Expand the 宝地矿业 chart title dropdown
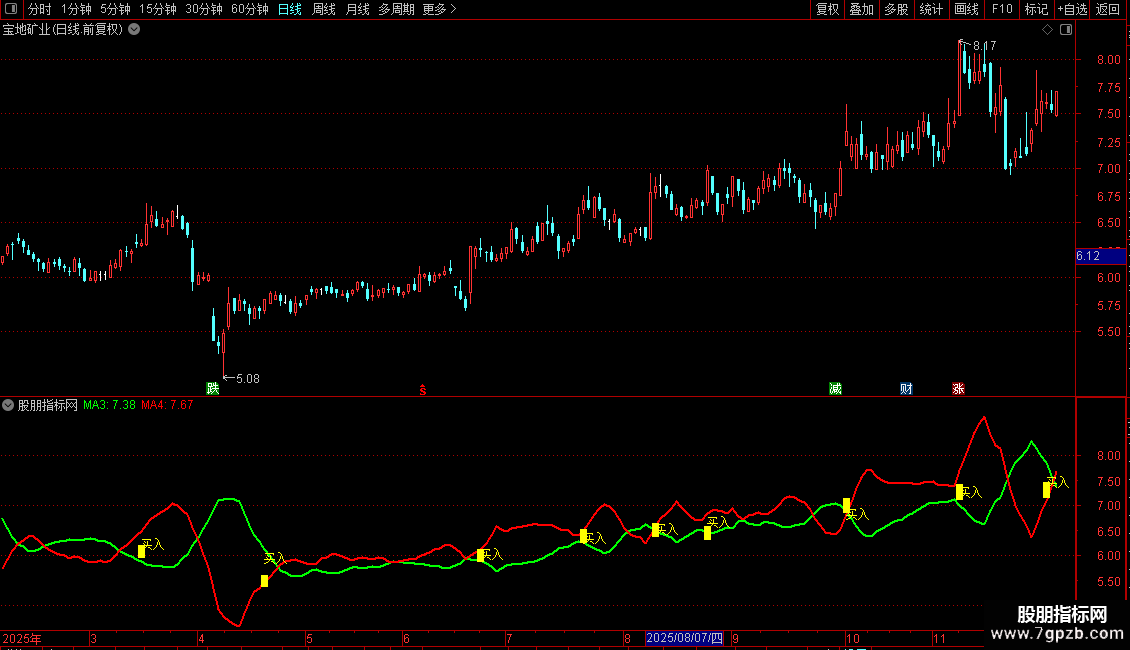This screenshot has height=650, width=1130. pyautogui.click(x=134, y=30)
